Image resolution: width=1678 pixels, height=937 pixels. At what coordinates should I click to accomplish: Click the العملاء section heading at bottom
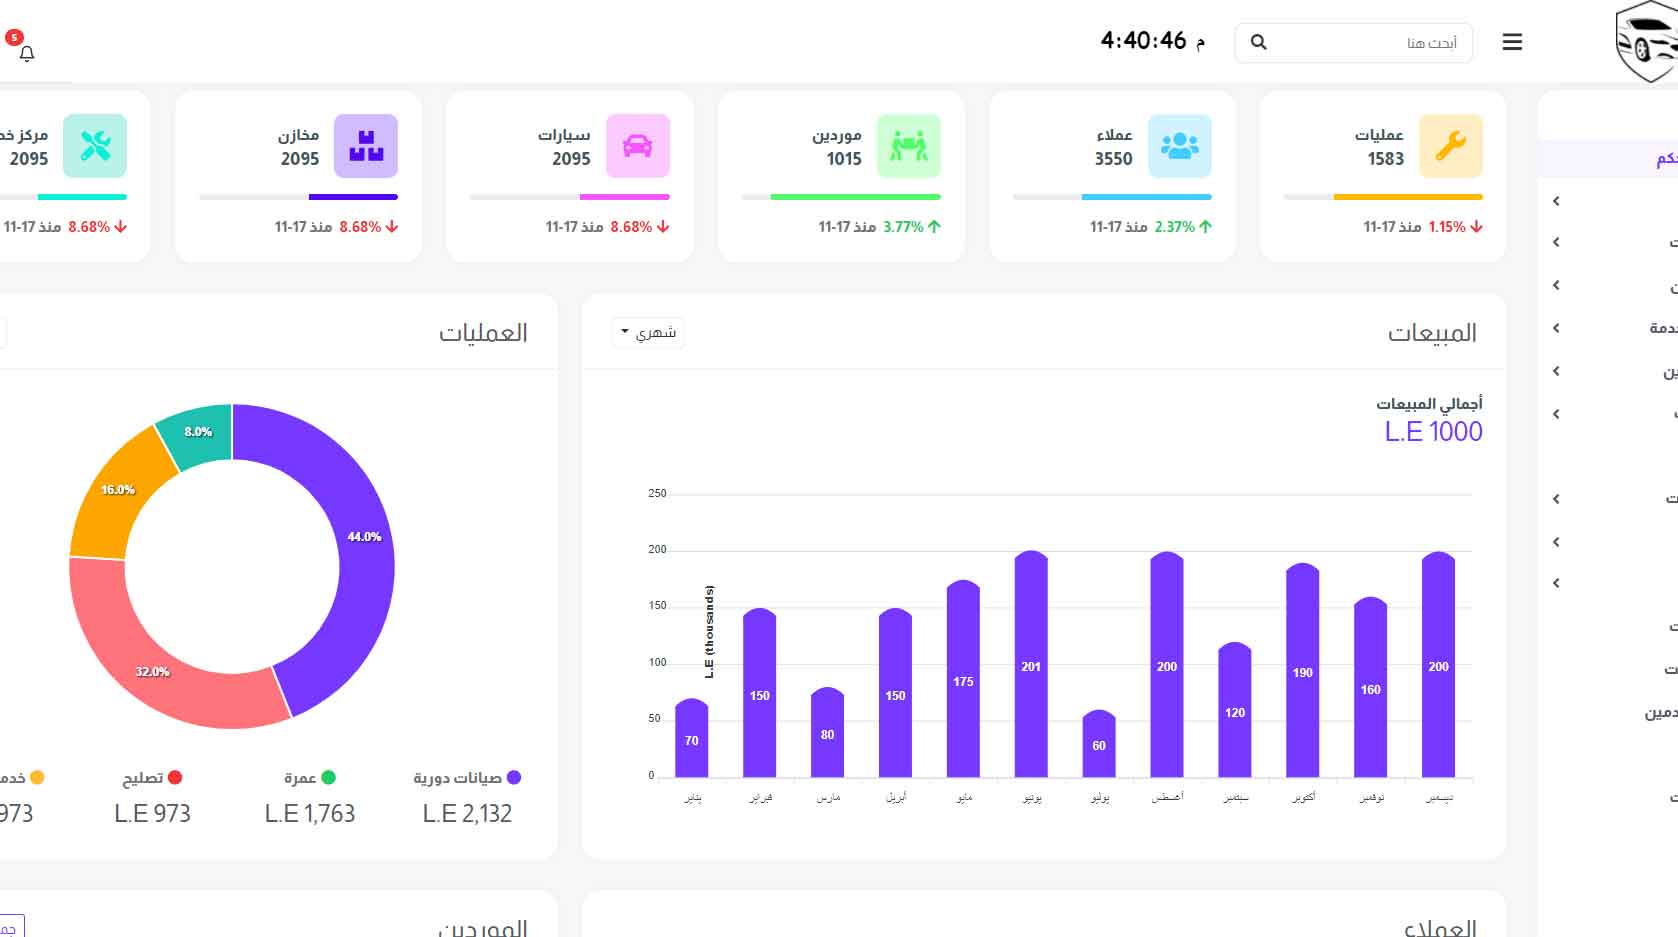(1440, 928)
